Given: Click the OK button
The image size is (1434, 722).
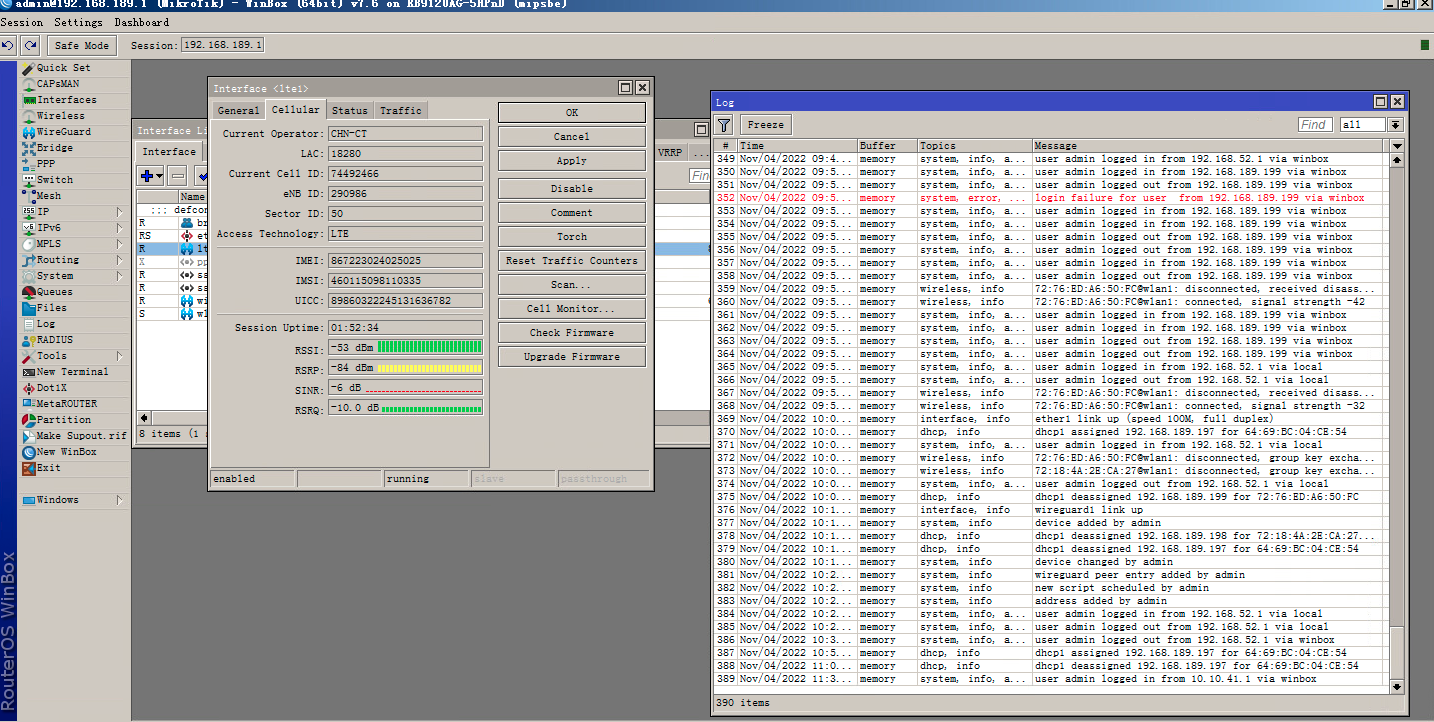Looking at the screenshot, I should pyautogui.click(x=572, y=112).
